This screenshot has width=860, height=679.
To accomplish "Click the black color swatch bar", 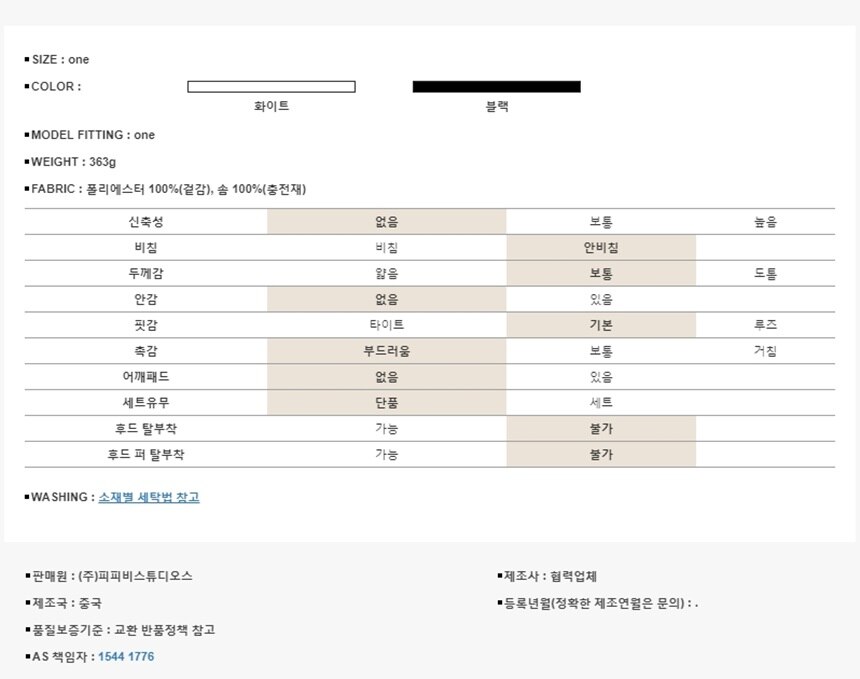I will (x=496, y=87).
